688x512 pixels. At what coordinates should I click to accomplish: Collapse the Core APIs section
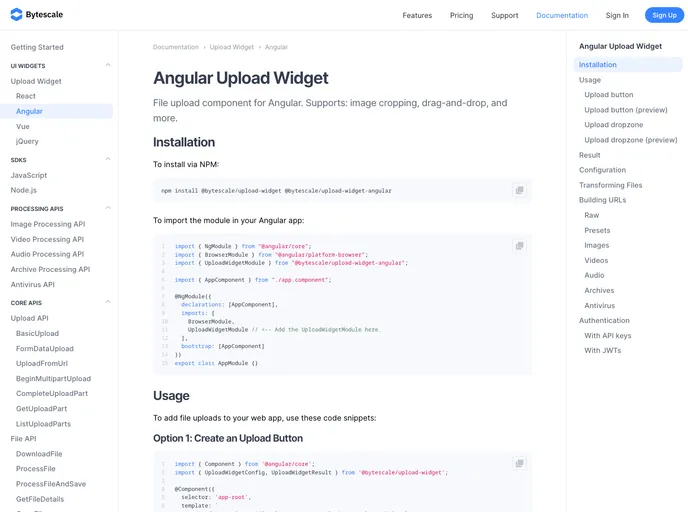108,302
